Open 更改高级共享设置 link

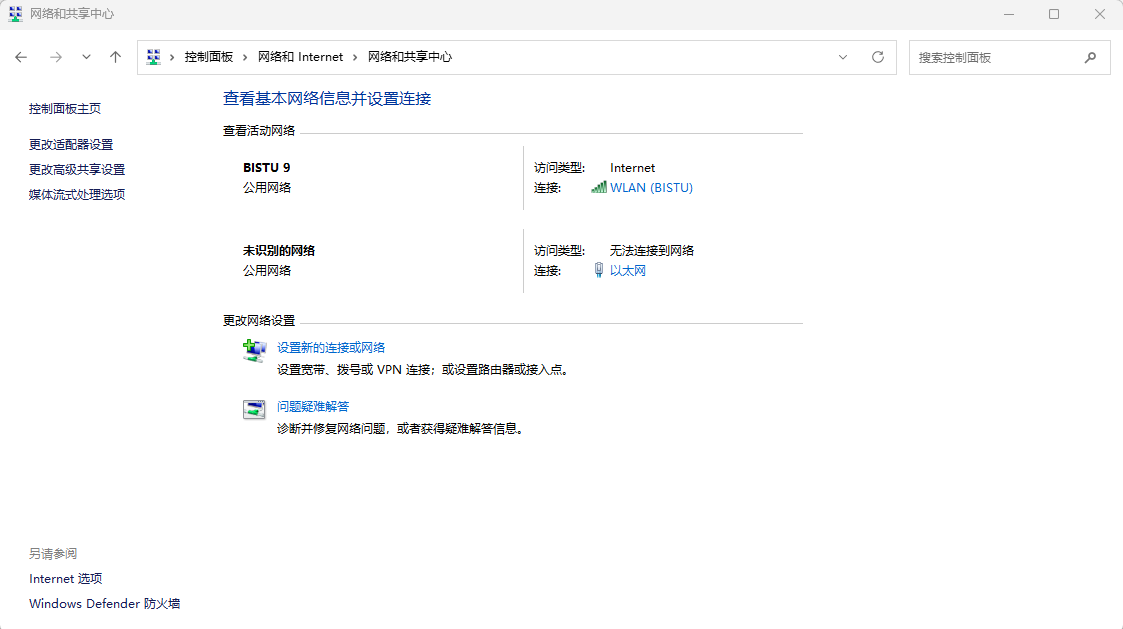point(77,169)
